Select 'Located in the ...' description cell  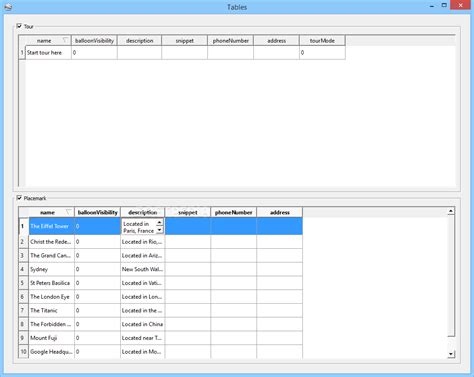point(143,310)
